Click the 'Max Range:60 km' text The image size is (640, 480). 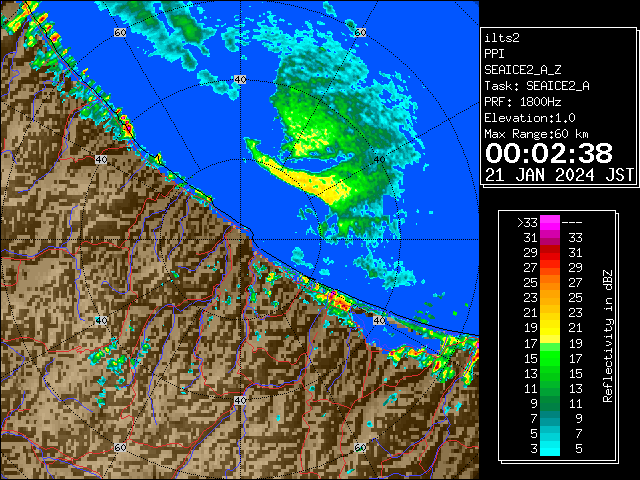(536, 134)
